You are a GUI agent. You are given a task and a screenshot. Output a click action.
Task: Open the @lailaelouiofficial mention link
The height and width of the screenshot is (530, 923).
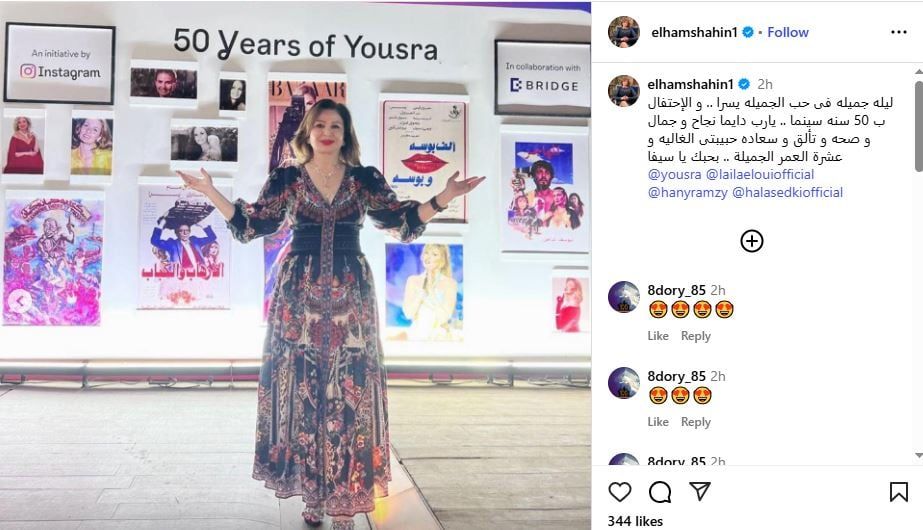coord(760,174)
